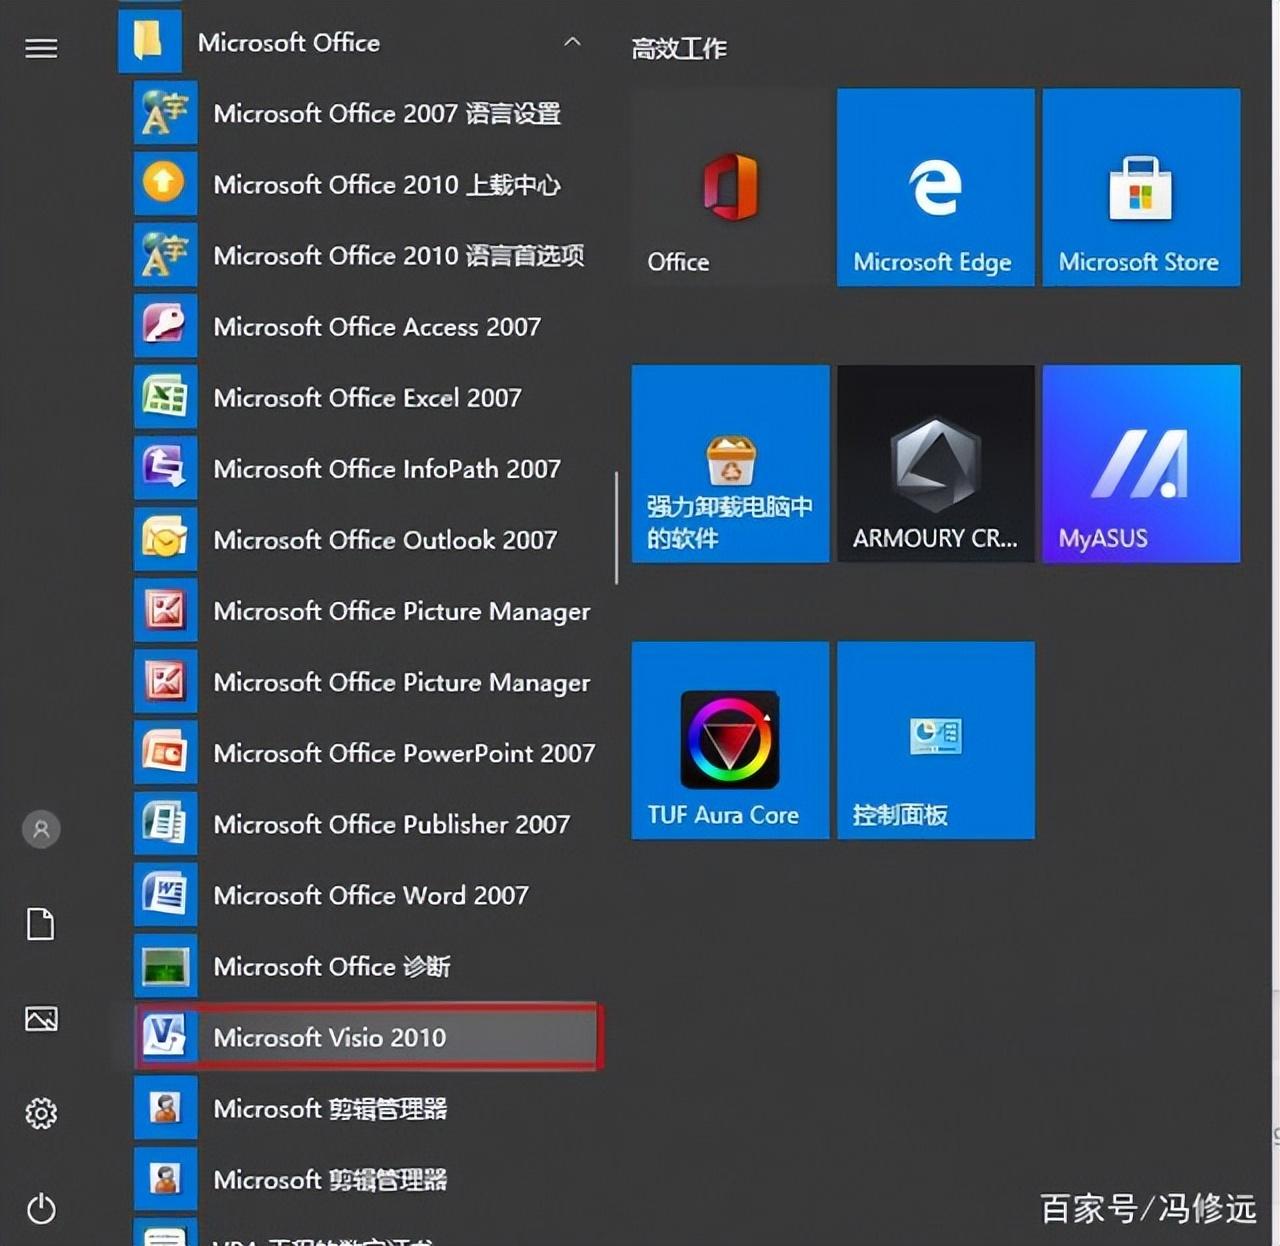Open the user account icon
This screenshot has height=1246, width=1280.
(40, 828)
